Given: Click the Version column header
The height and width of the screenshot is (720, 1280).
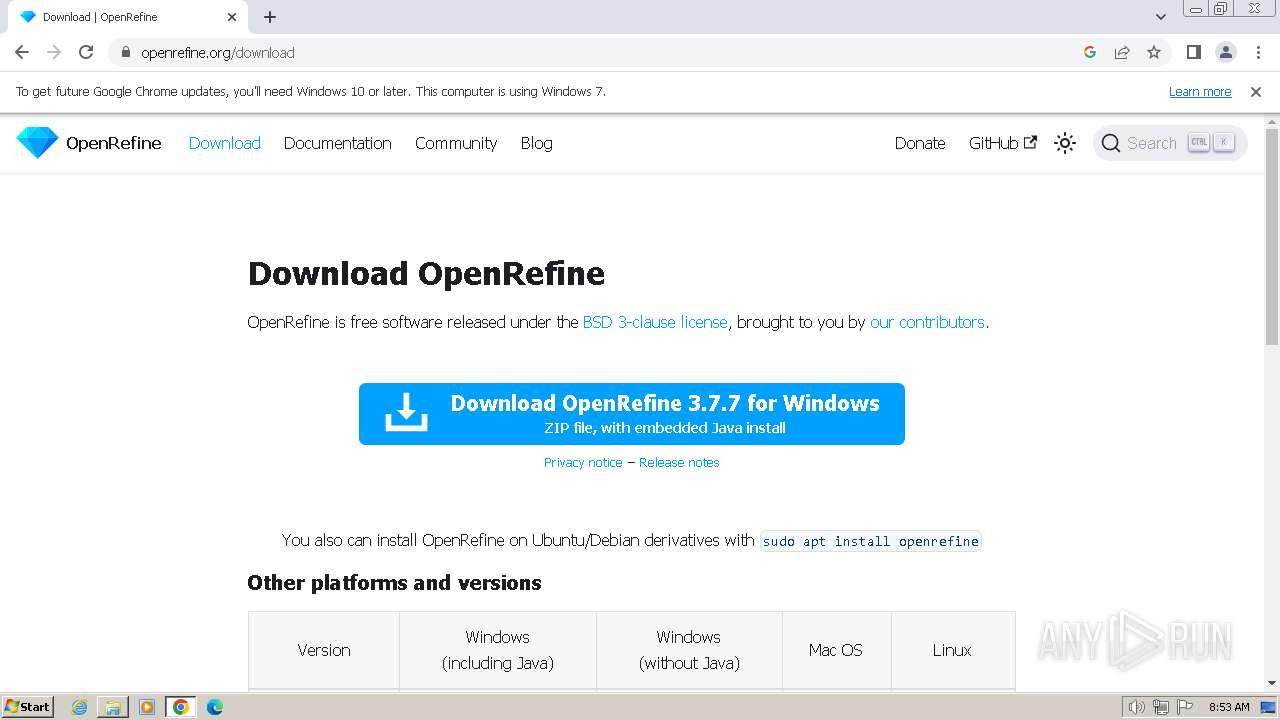Looking at the screenshot, I should click(324, 650).
